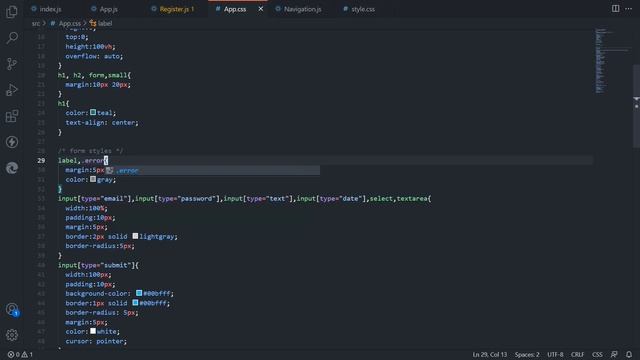Open the Explorer view in activity bar
640x360 pixels.
(x=12, y=12)
